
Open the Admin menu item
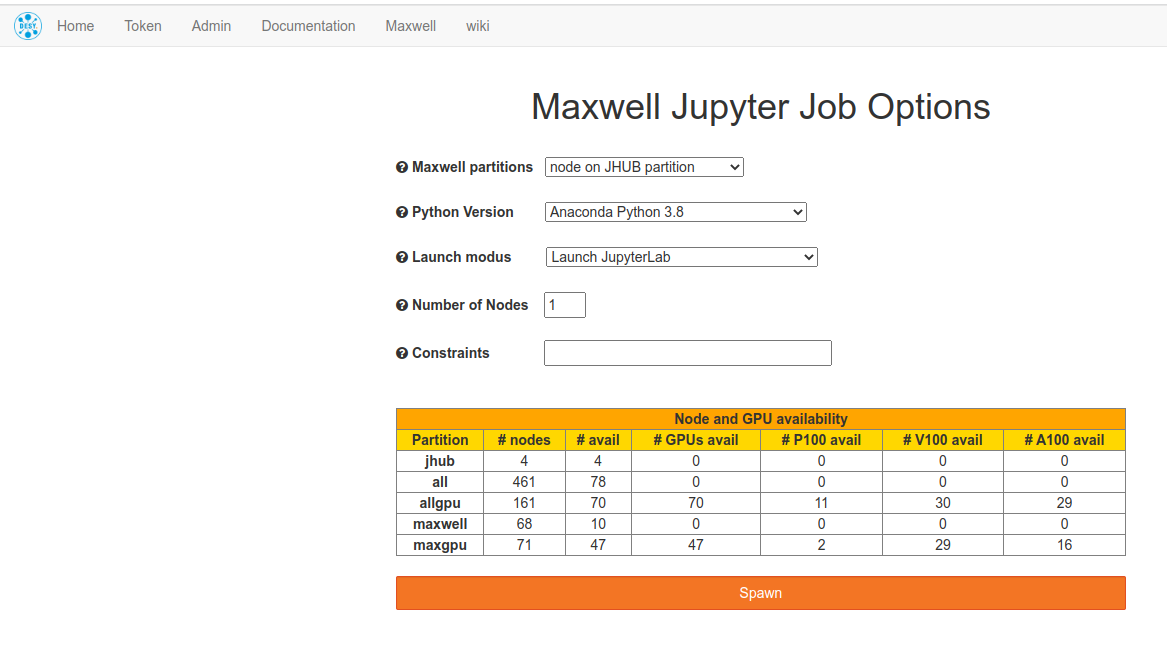click(x=211, y=26)
